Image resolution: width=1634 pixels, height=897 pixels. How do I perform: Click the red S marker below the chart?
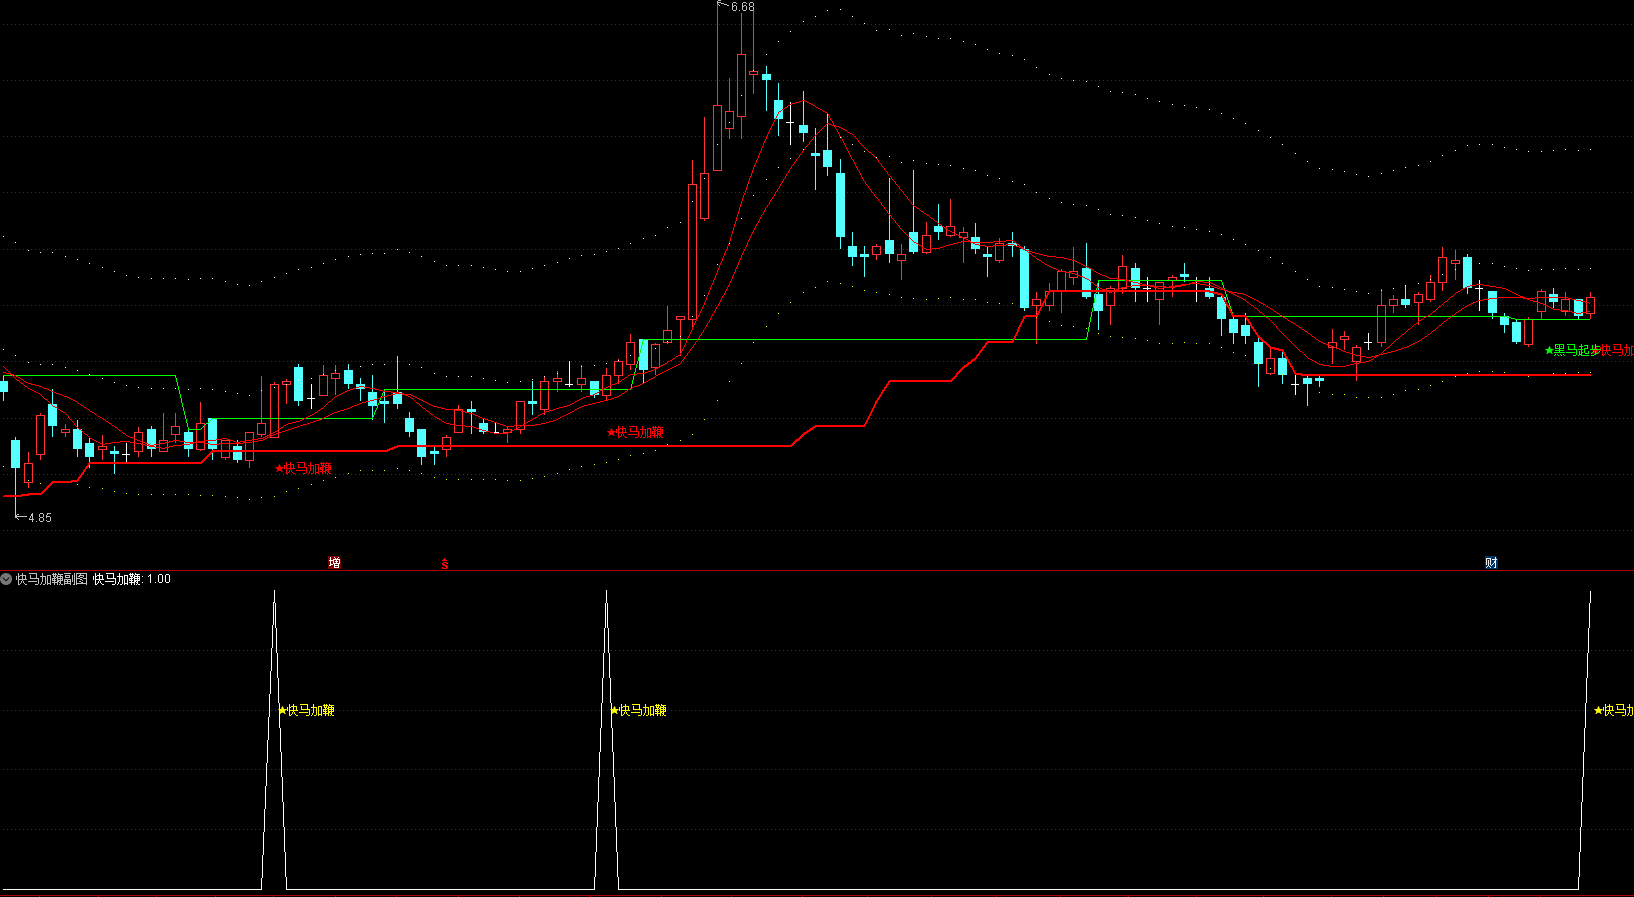point(445,564)
